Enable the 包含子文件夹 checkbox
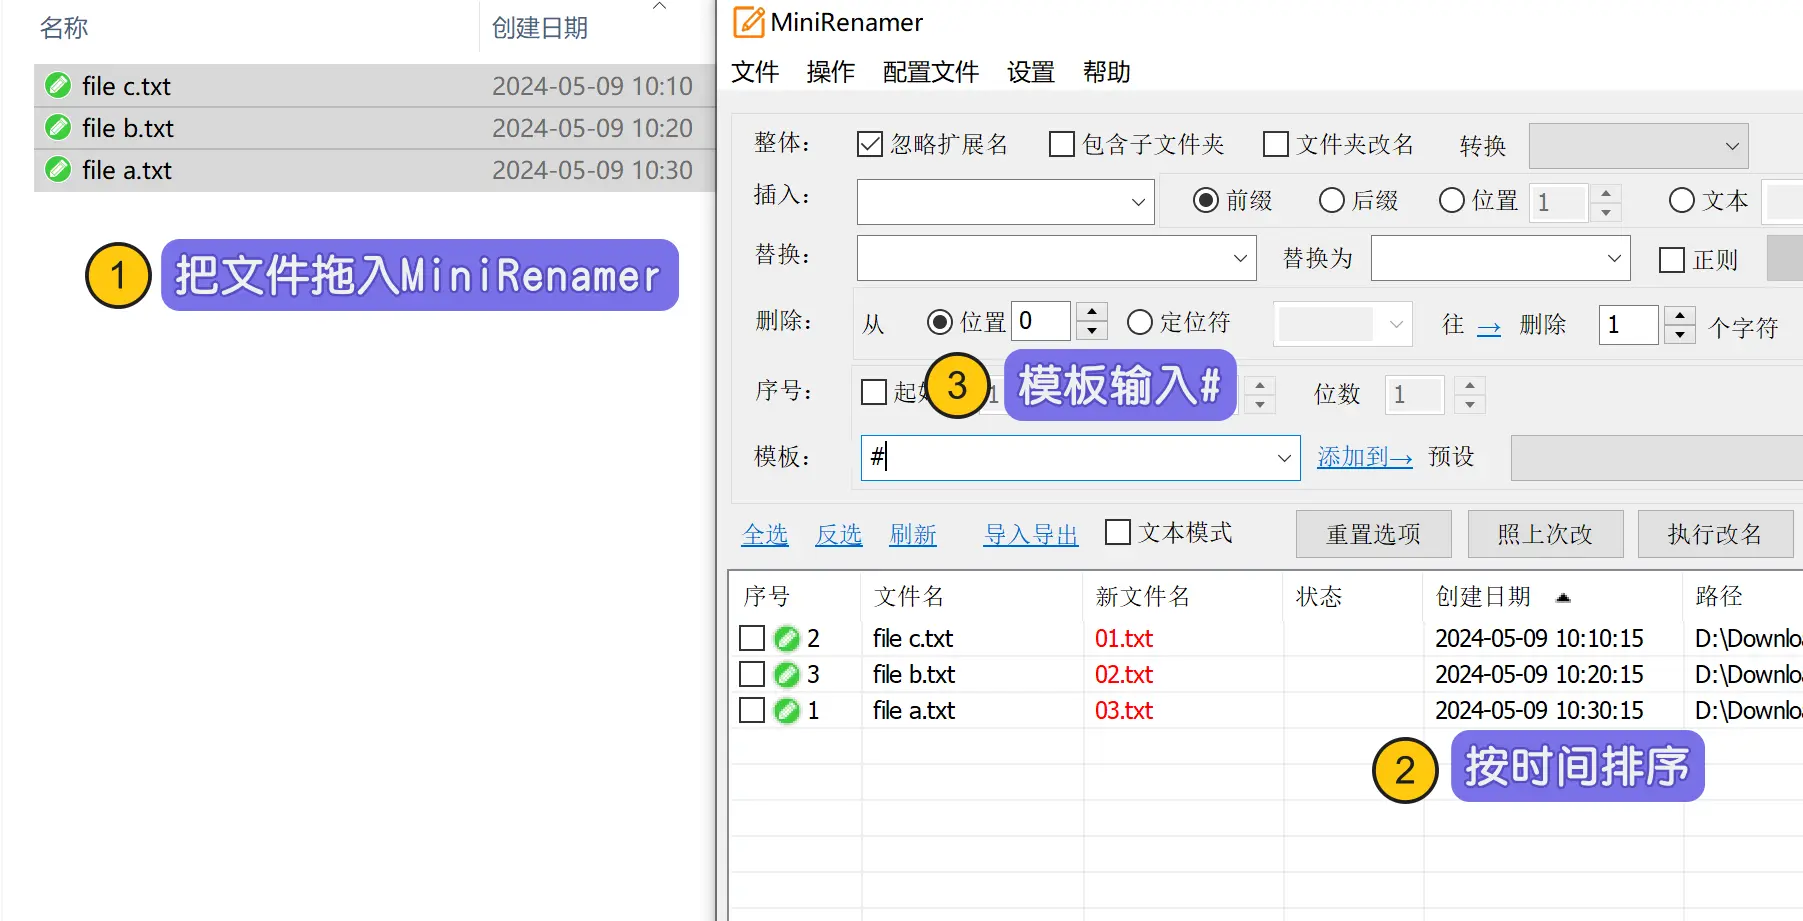The height and width of the screenshot is (921, 1803). coord(1061,145)
